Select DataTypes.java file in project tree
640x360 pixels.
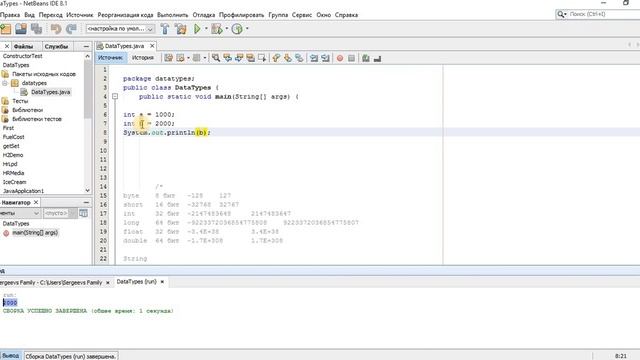tap(51, 92)
